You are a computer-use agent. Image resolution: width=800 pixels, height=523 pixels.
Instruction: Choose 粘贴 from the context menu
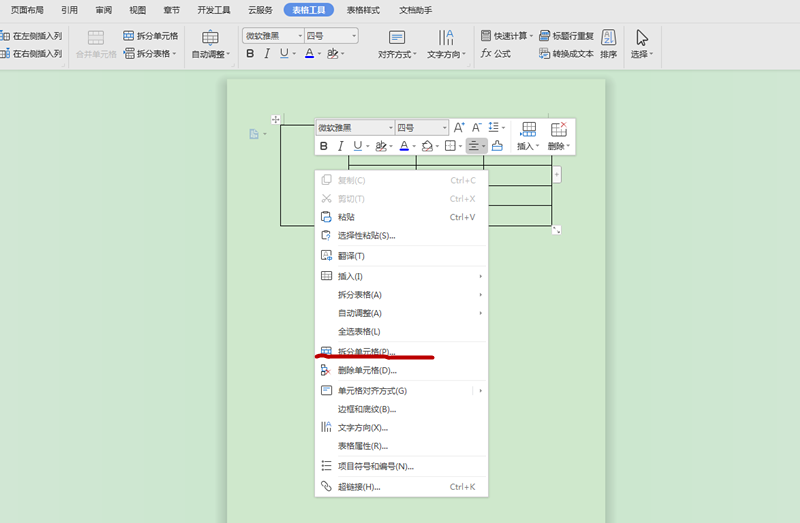pos(402,217)
